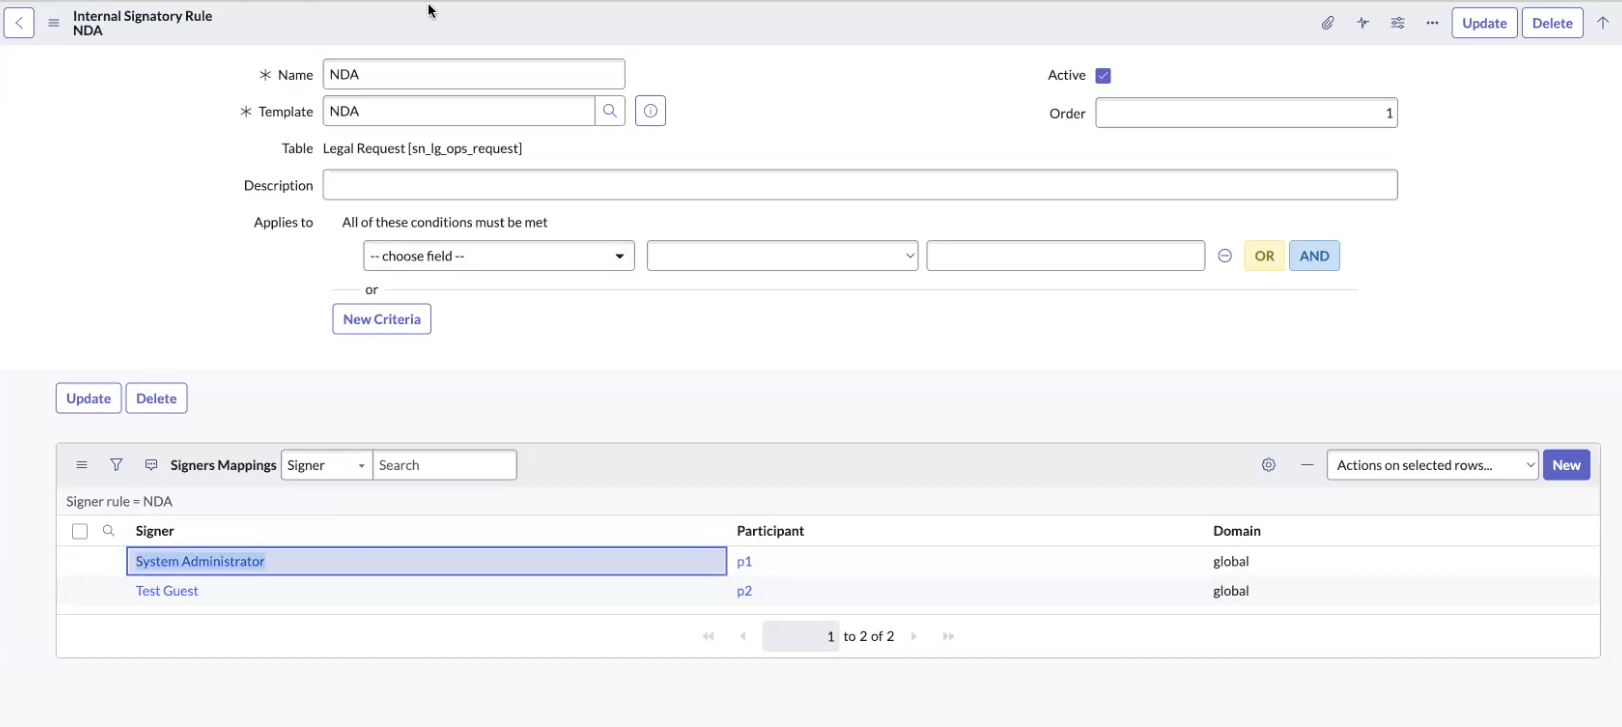Click page number input field
Screen dimensions: 1622x727
(800, 636)
